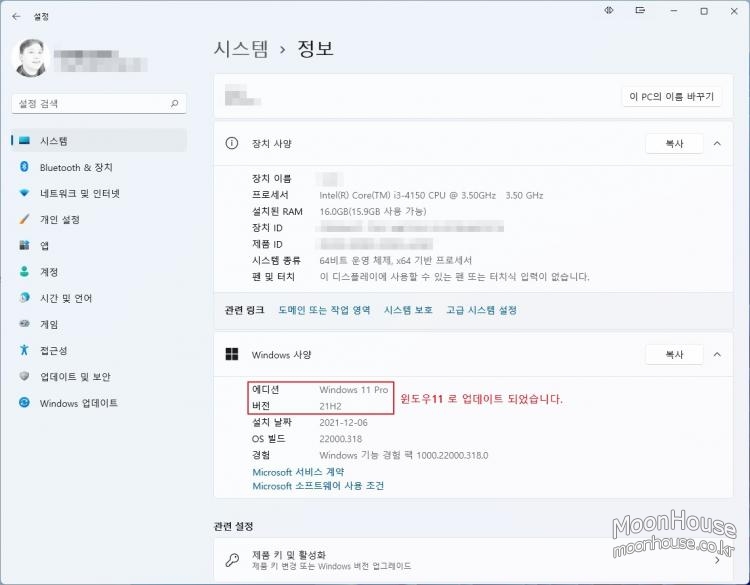Click the remote session icon in title bar

click(609, 10)
